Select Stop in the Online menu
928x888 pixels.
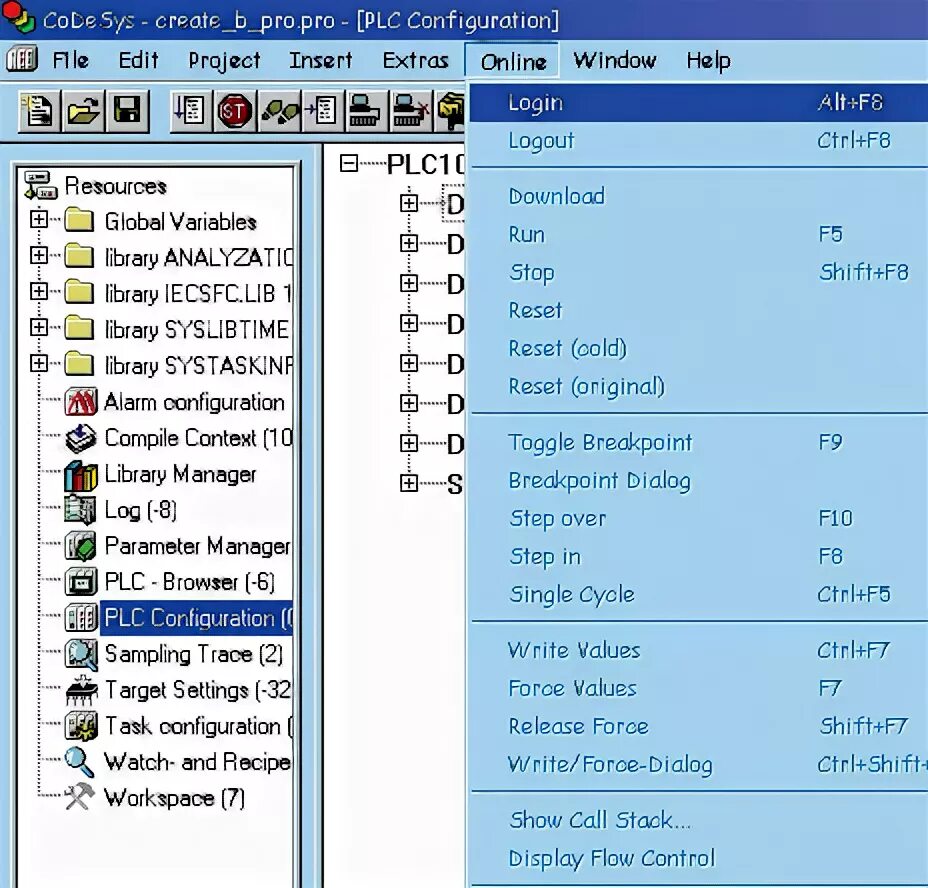pos(698,272)
